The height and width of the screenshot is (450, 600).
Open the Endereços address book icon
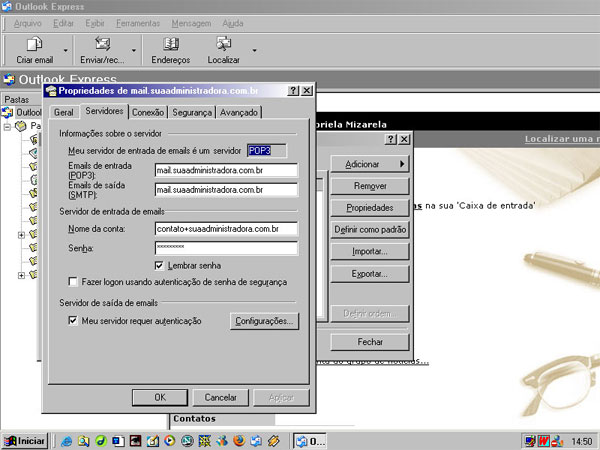pyautogui.click(x=171, y=44)
